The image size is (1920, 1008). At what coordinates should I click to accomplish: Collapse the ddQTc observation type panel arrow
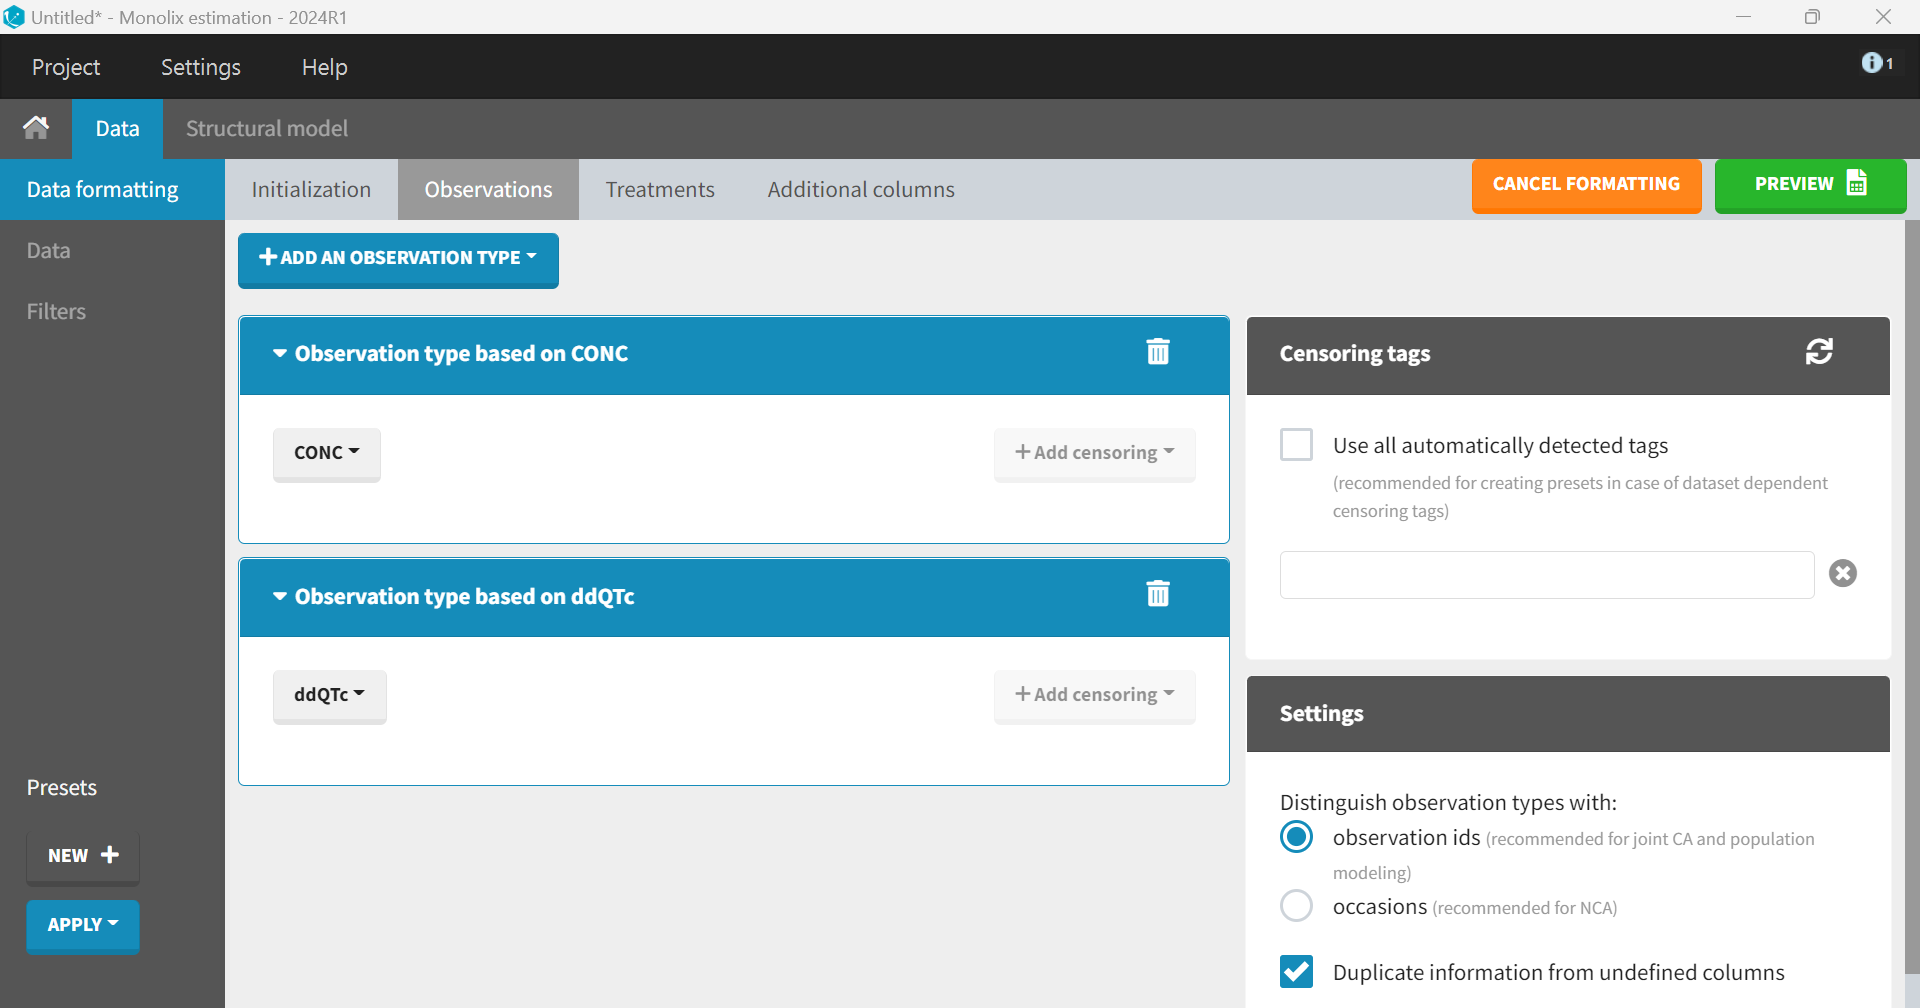[x=280, y=597]
